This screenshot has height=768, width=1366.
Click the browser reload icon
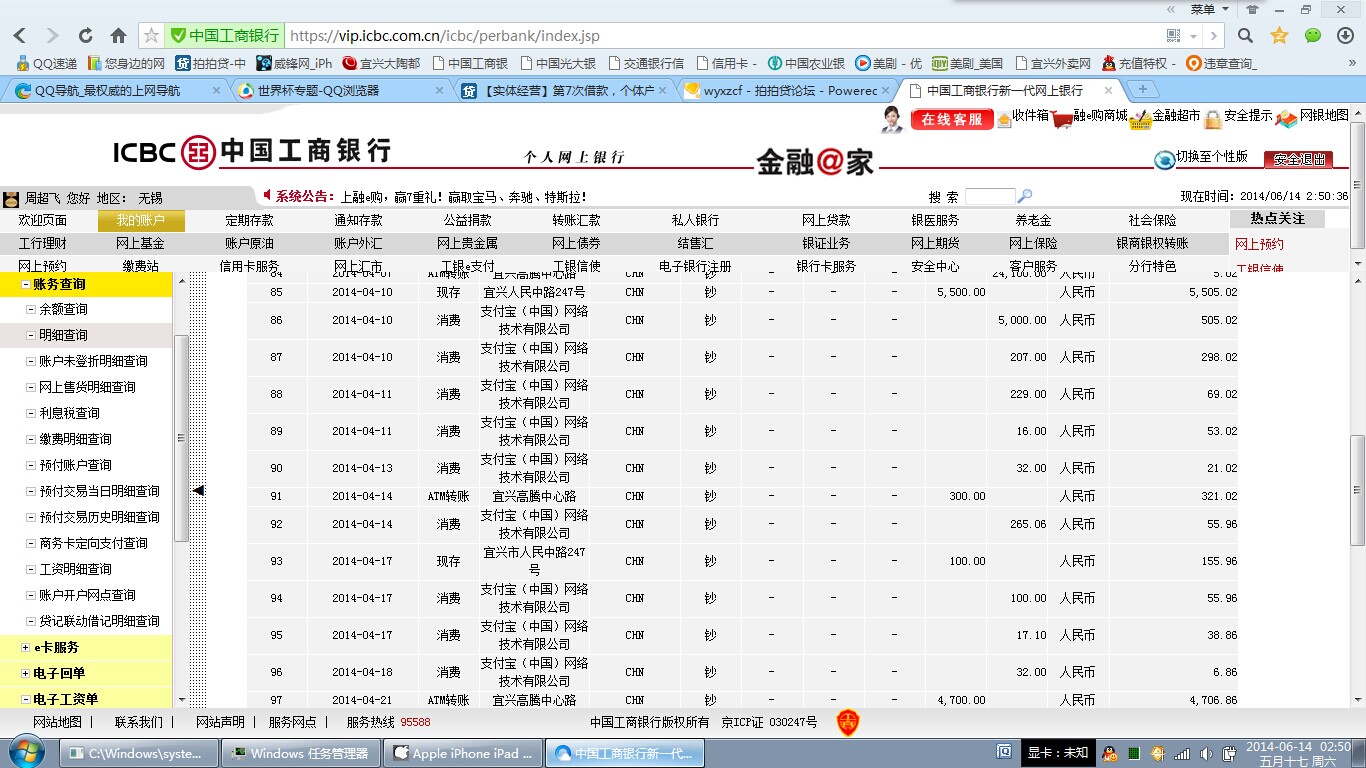pos(85,36)
